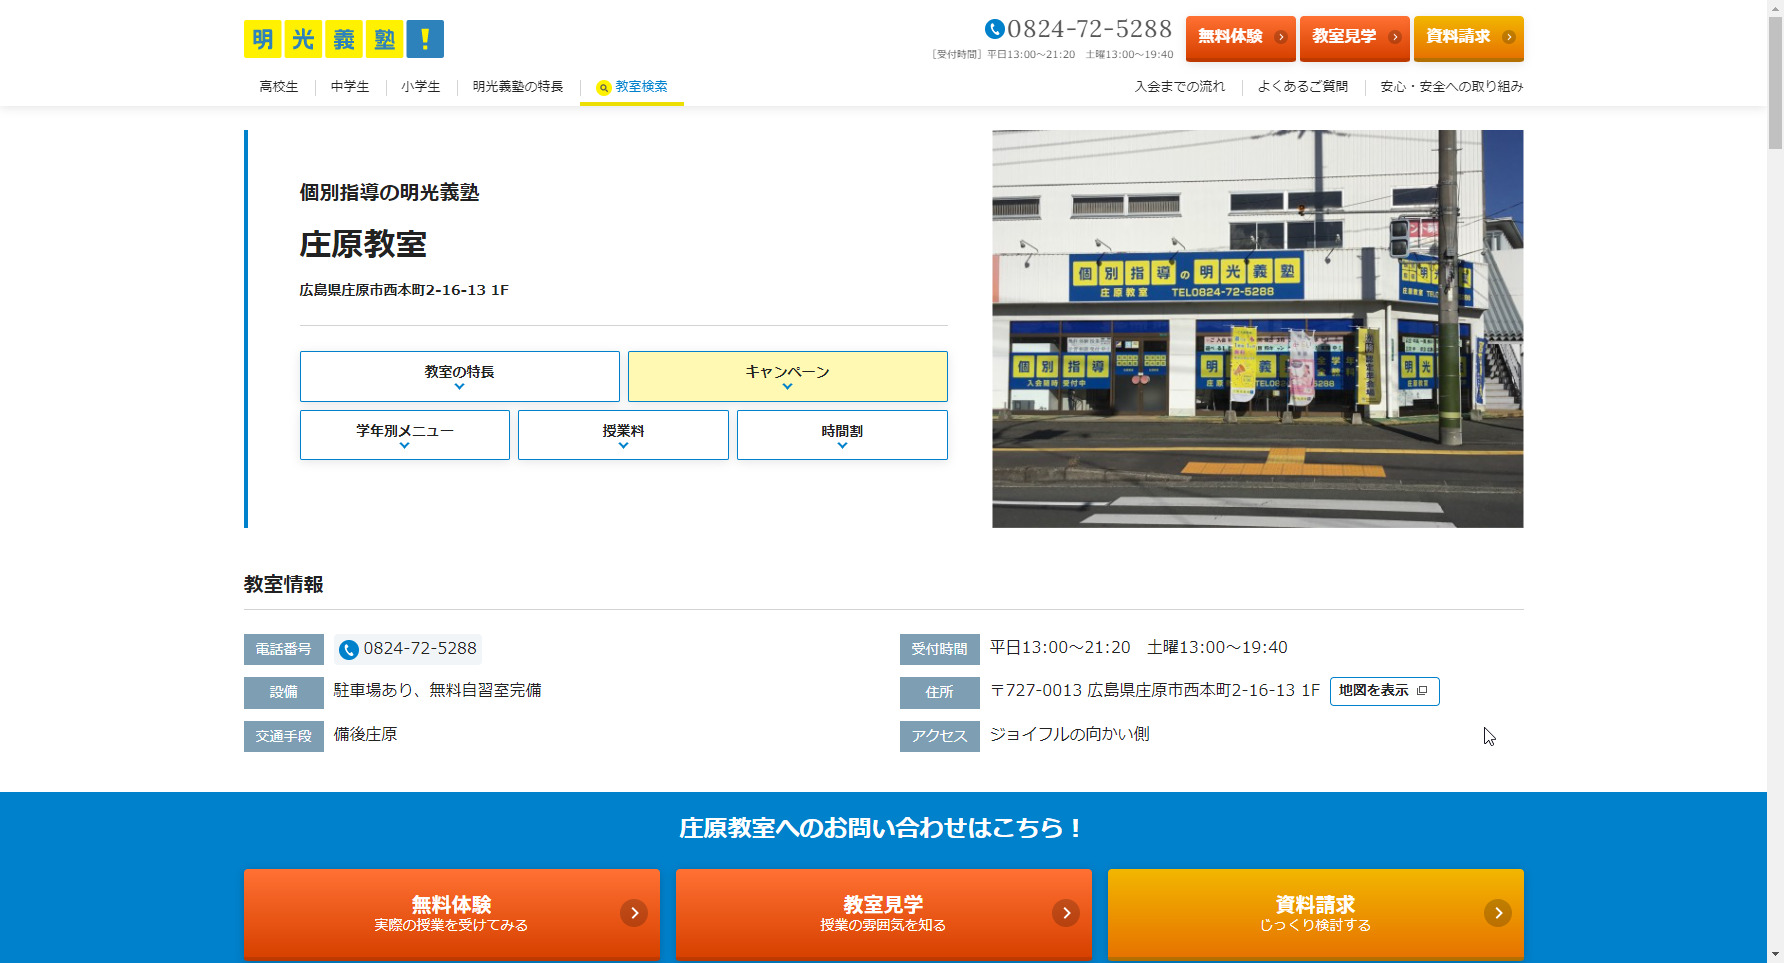This screenshot has width=1784, height=963.
Task: Click the 住所 label
Action: [939, 692]
